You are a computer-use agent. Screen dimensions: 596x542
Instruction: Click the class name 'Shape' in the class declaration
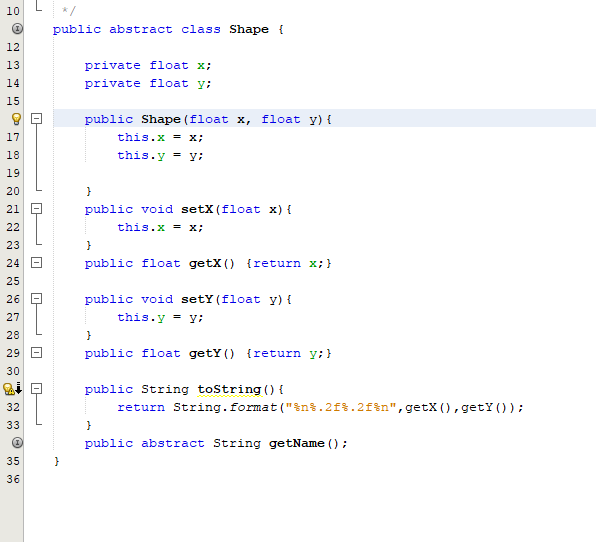click(x=249, y=30)
